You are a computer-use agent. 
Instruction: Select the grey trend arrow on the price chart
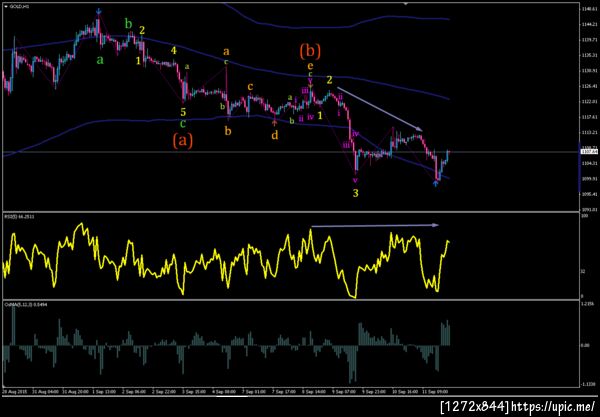coord(380,109)
